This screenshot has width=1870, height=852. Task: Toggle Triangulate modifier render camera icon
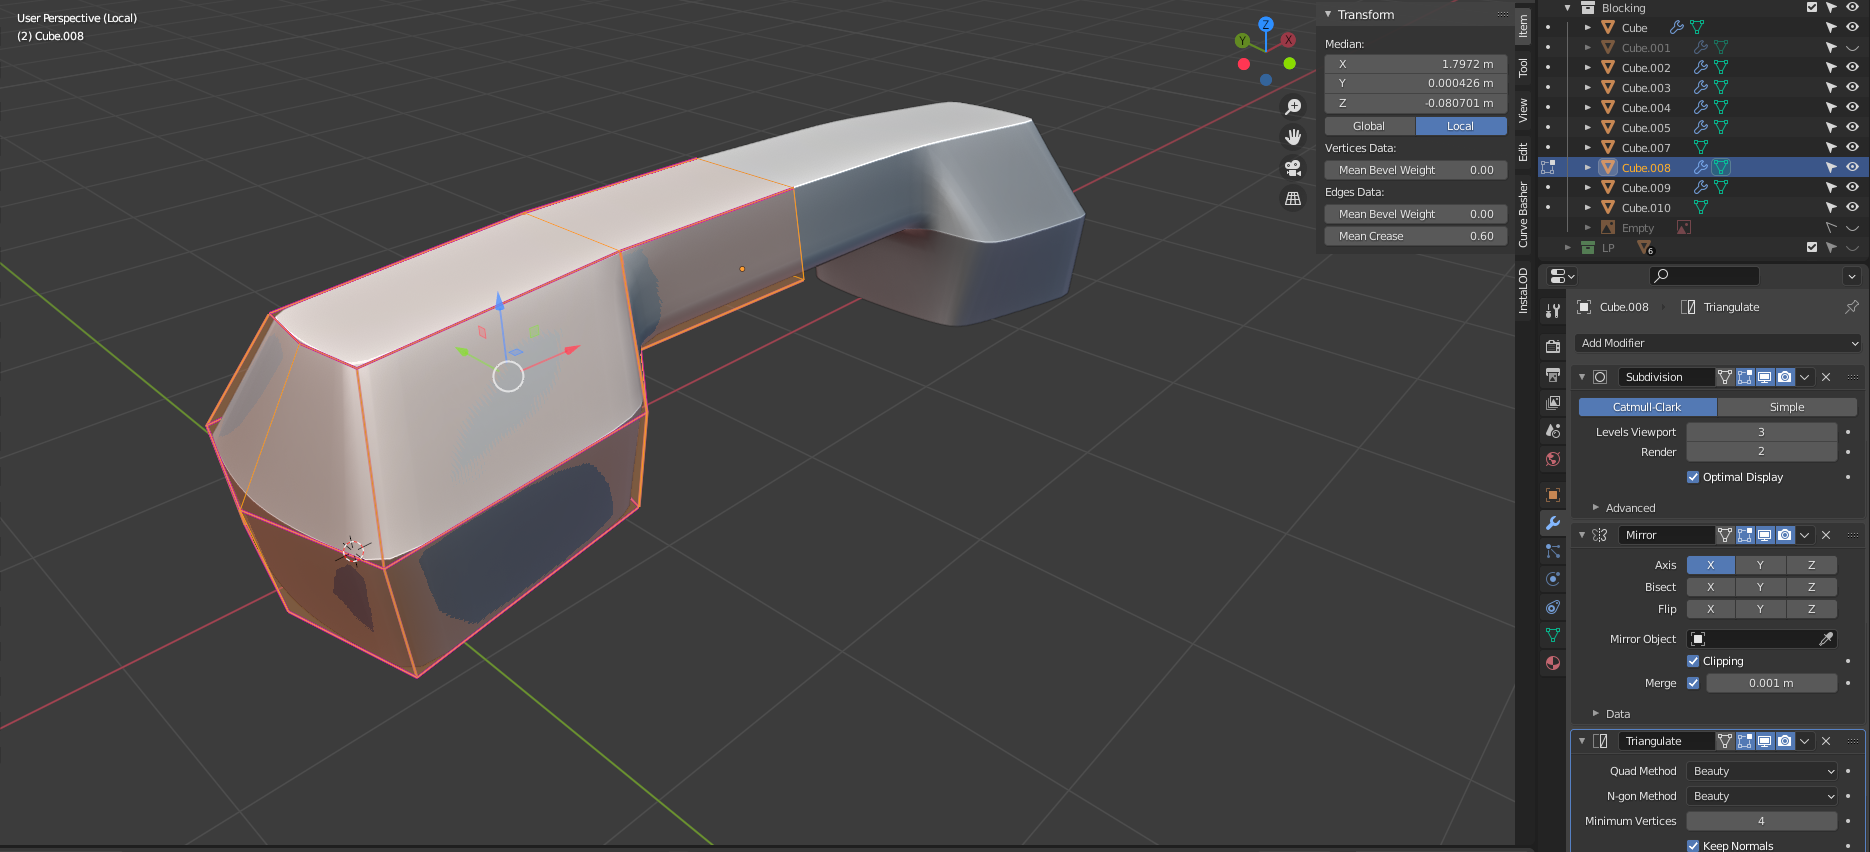pos(1785,741)
